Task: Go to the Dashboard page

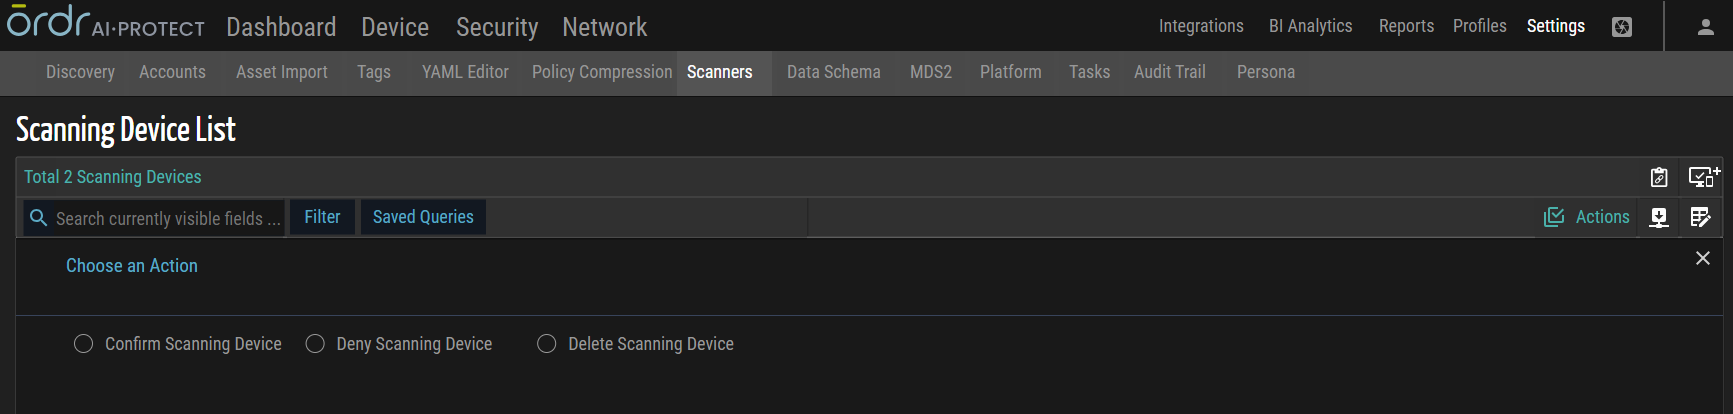Action: [281, 27]
